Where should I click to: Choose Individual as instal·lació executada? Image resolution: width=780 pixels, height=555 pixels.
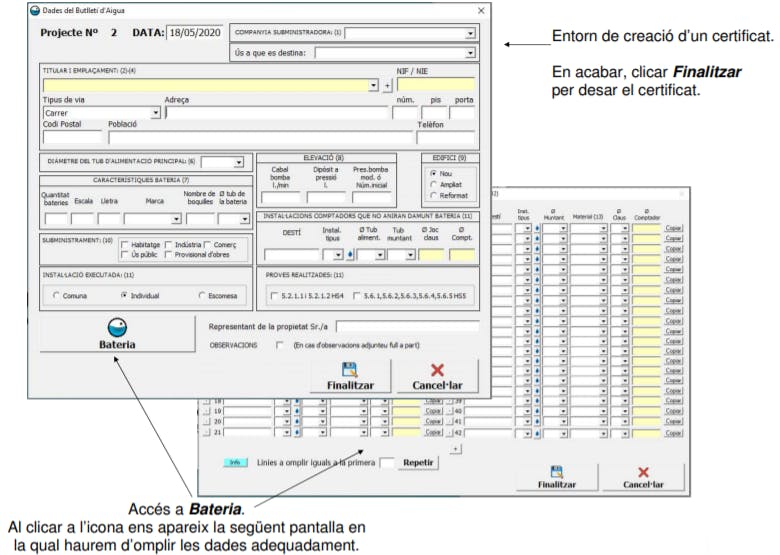pos(124,295)
